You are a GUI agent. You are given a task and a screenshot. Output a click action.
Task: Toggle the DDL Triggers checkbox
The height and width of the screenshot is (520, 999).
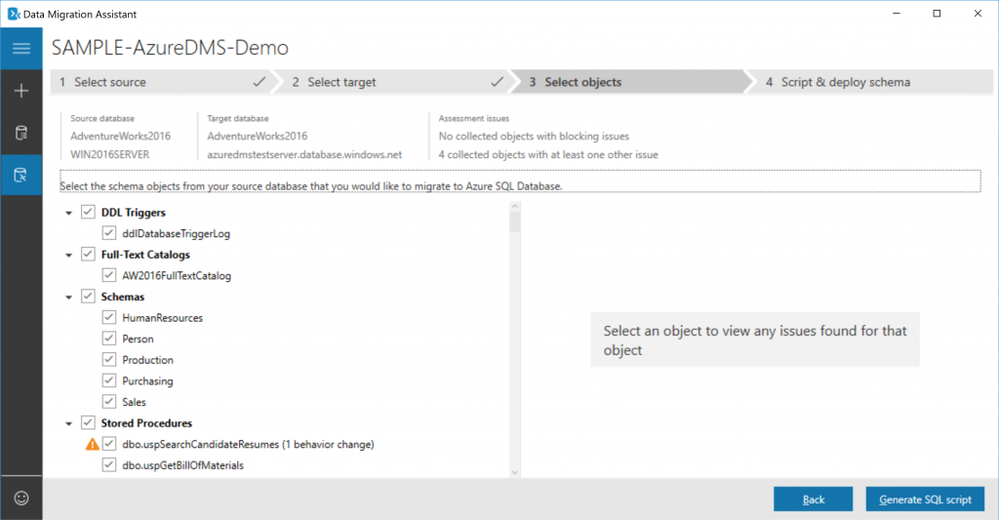coord(88,212)
